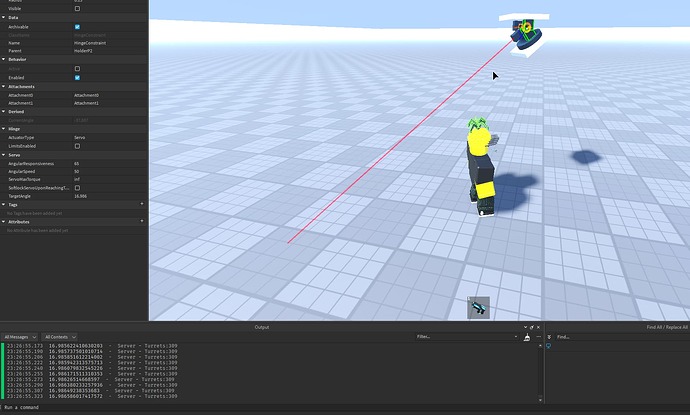Click the turret object in viewport
The height and width of the screenshot is (415, 690).
526,33
